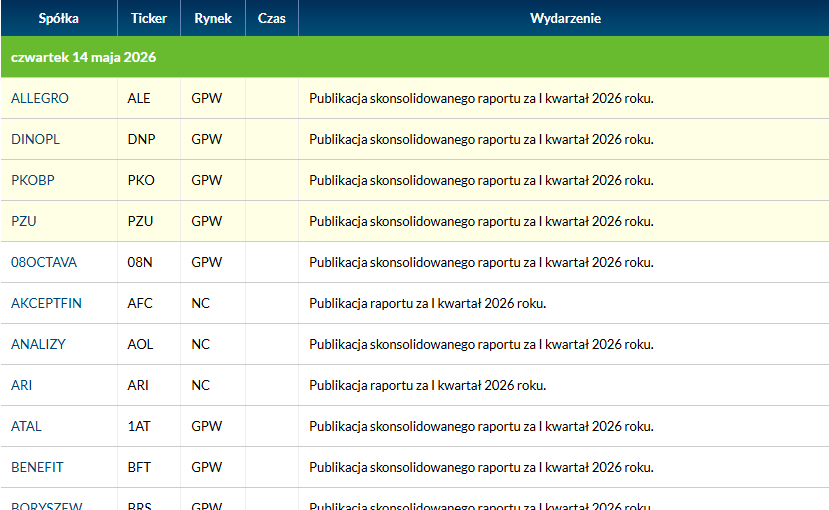
Task: Click the event text in ANALIZY row
Action: [481, 344]
